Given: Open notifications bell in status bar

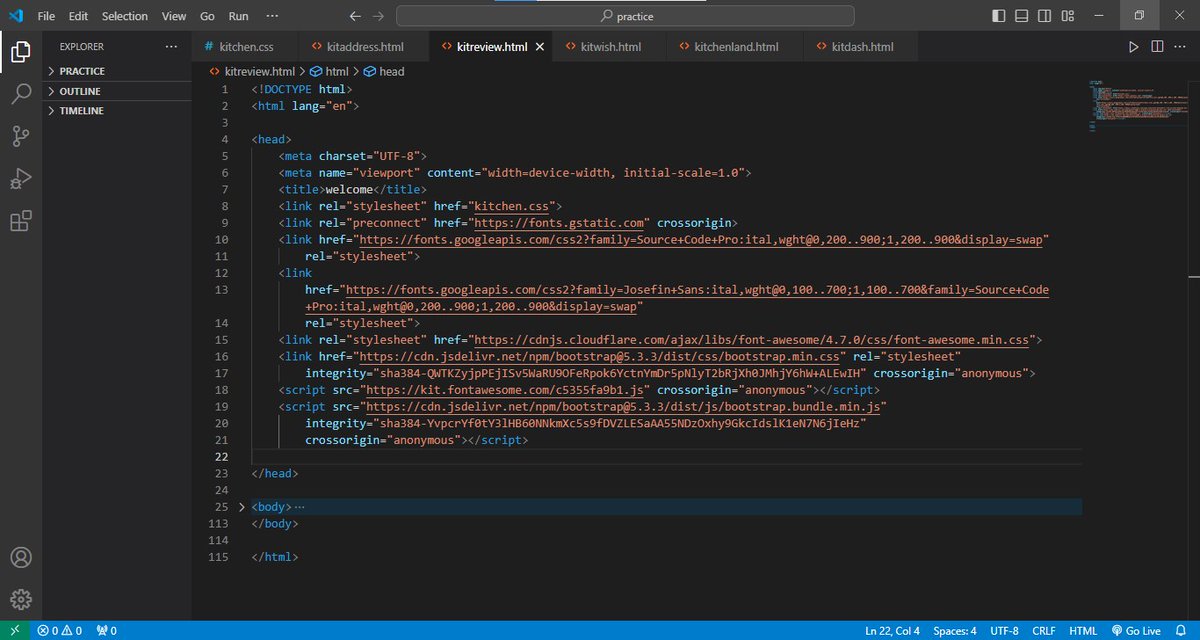Looking at the screenshot, I should 1183,631.
